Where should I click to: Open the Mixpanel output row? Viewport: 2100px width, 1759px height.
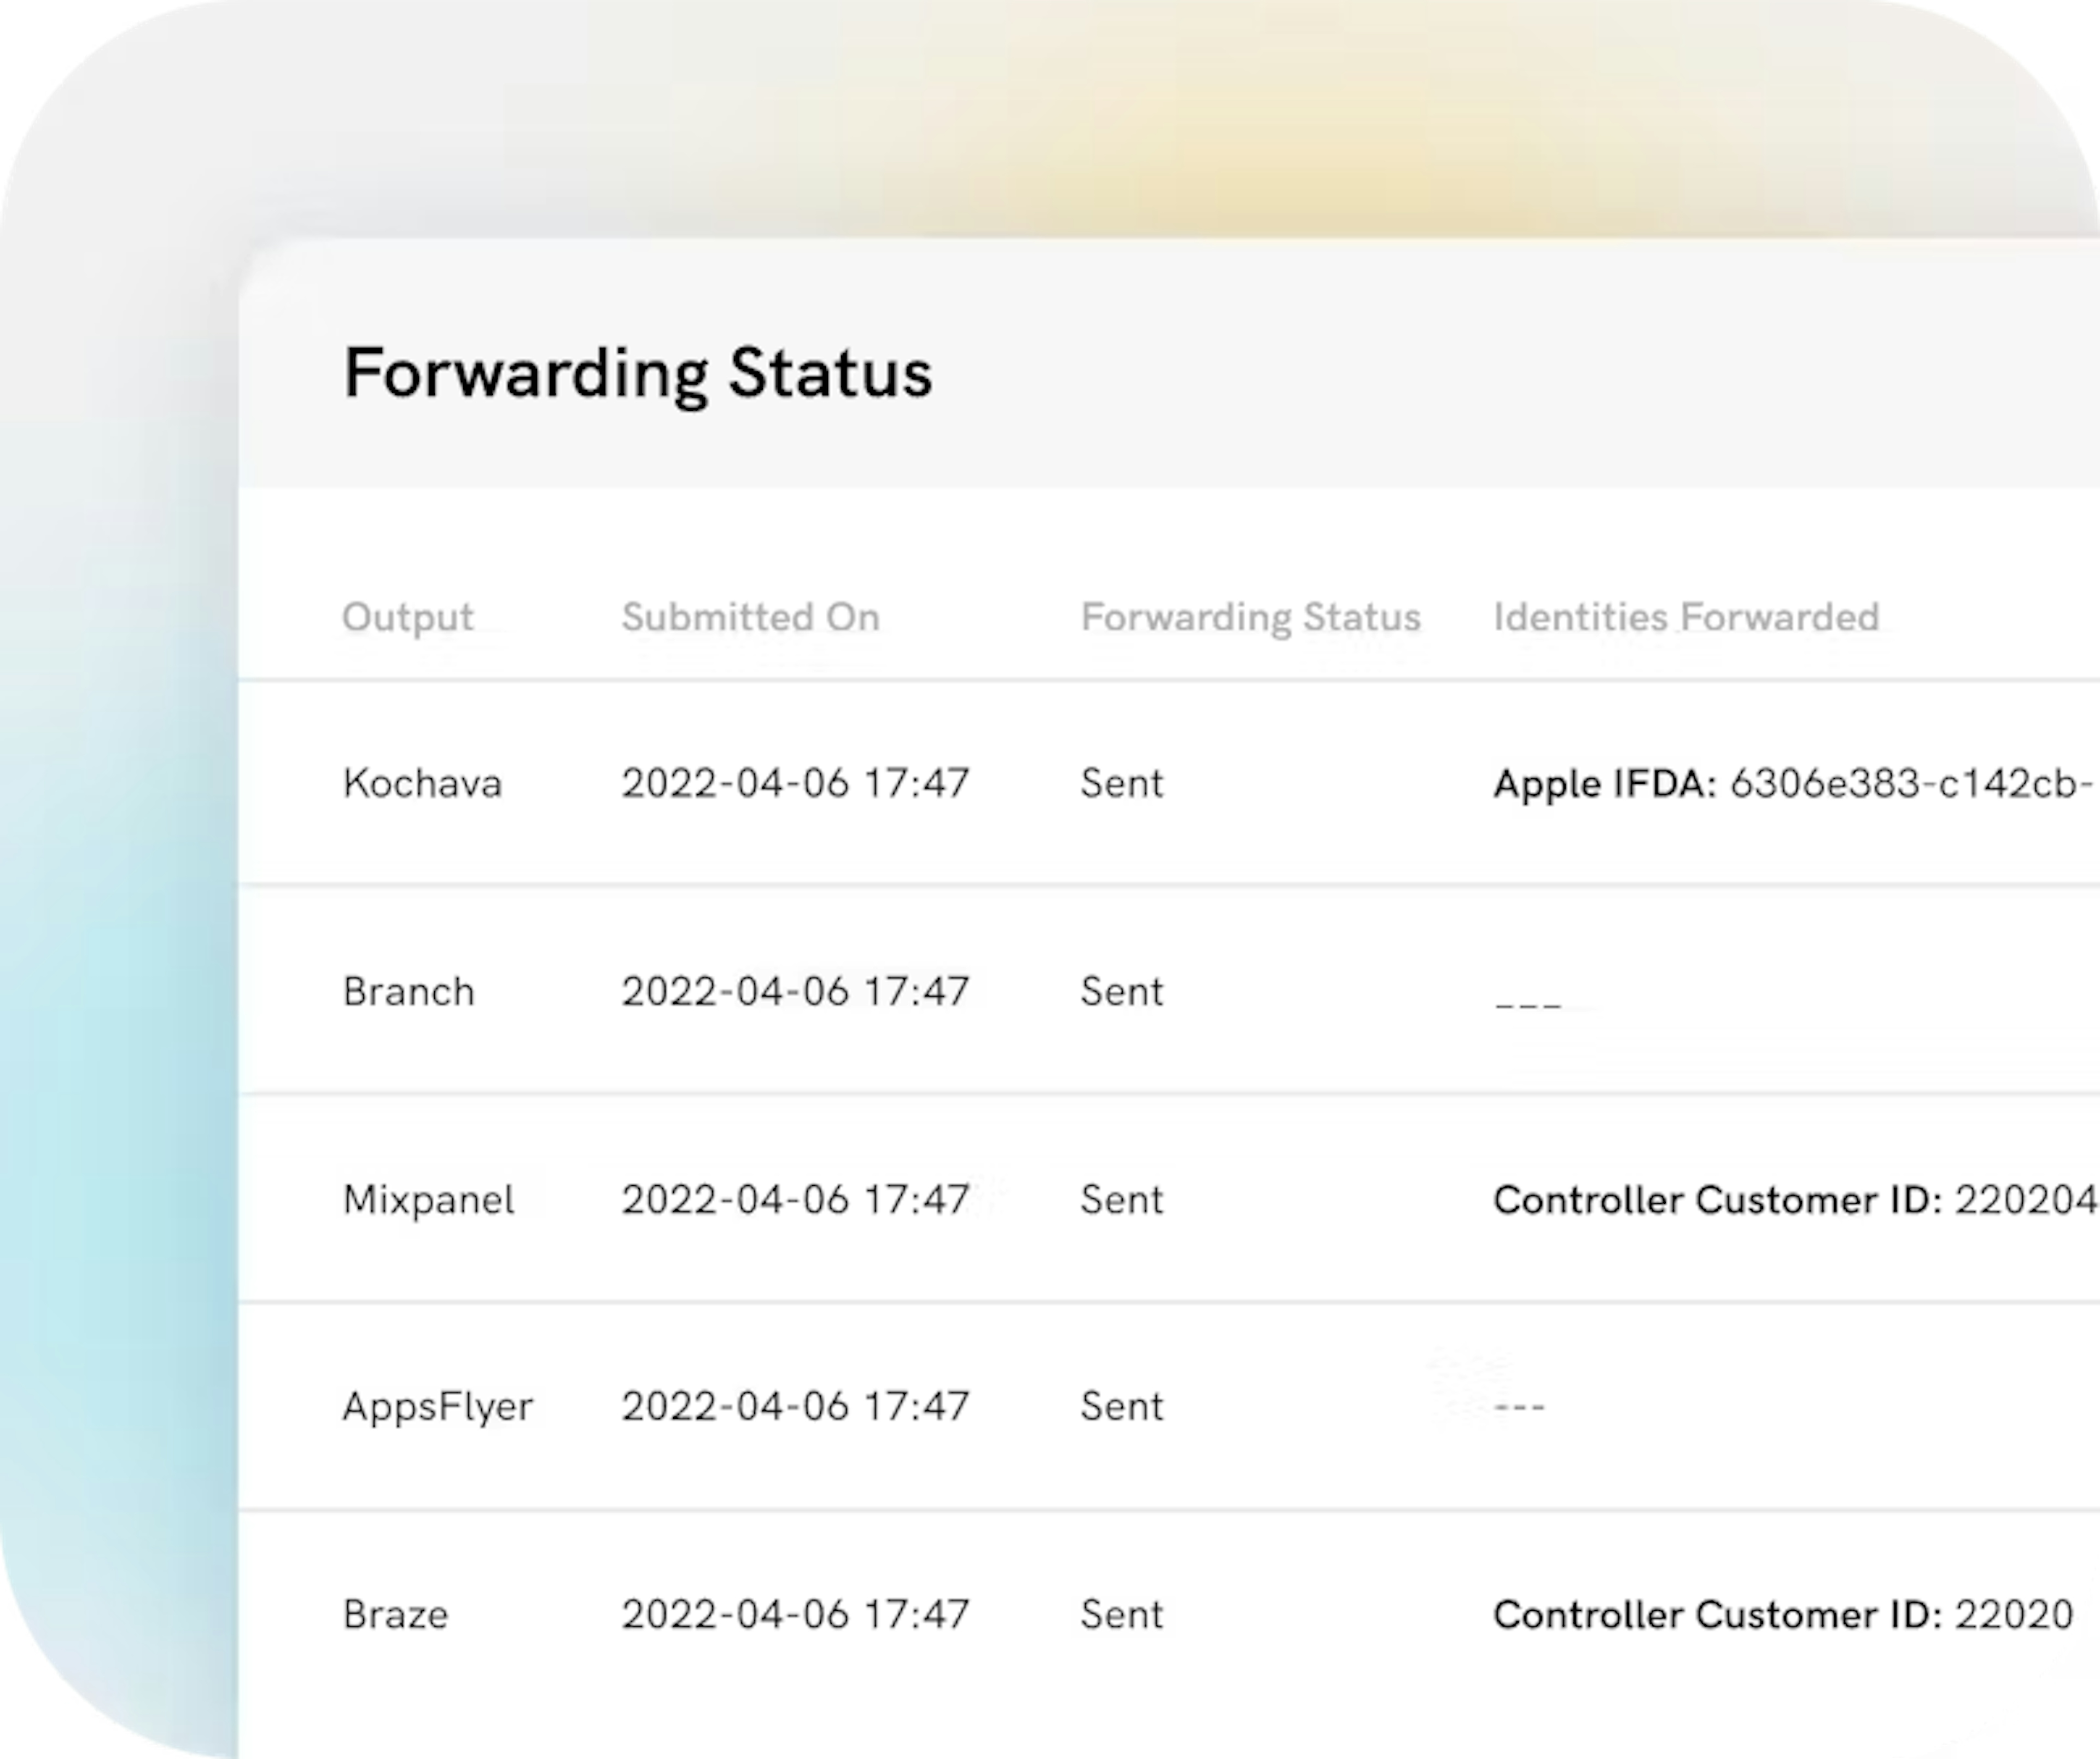click(428, 1199)
